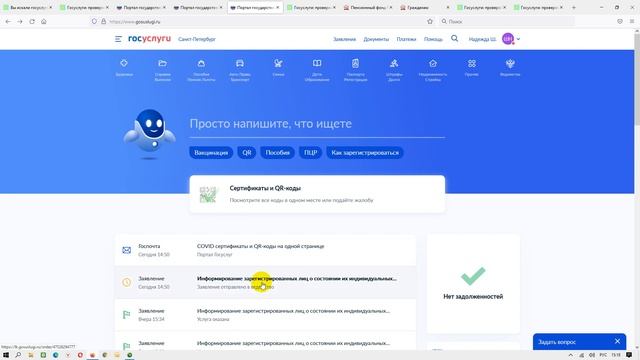This screenshot has width=640, height=360.
Task: Click the taskbar search magnifier
Action: click(x=18, y=355)
